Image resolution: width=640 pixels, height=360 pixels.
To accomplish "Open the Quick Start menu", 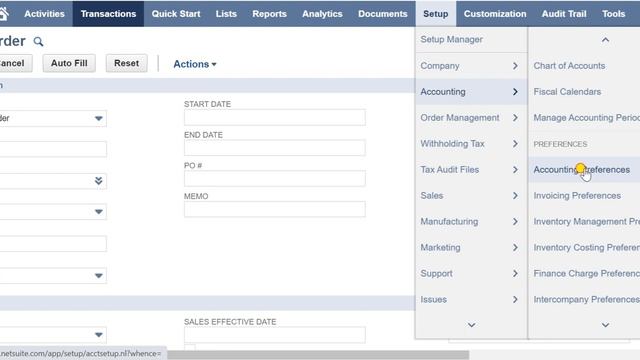I will click(x=176, y=14).
